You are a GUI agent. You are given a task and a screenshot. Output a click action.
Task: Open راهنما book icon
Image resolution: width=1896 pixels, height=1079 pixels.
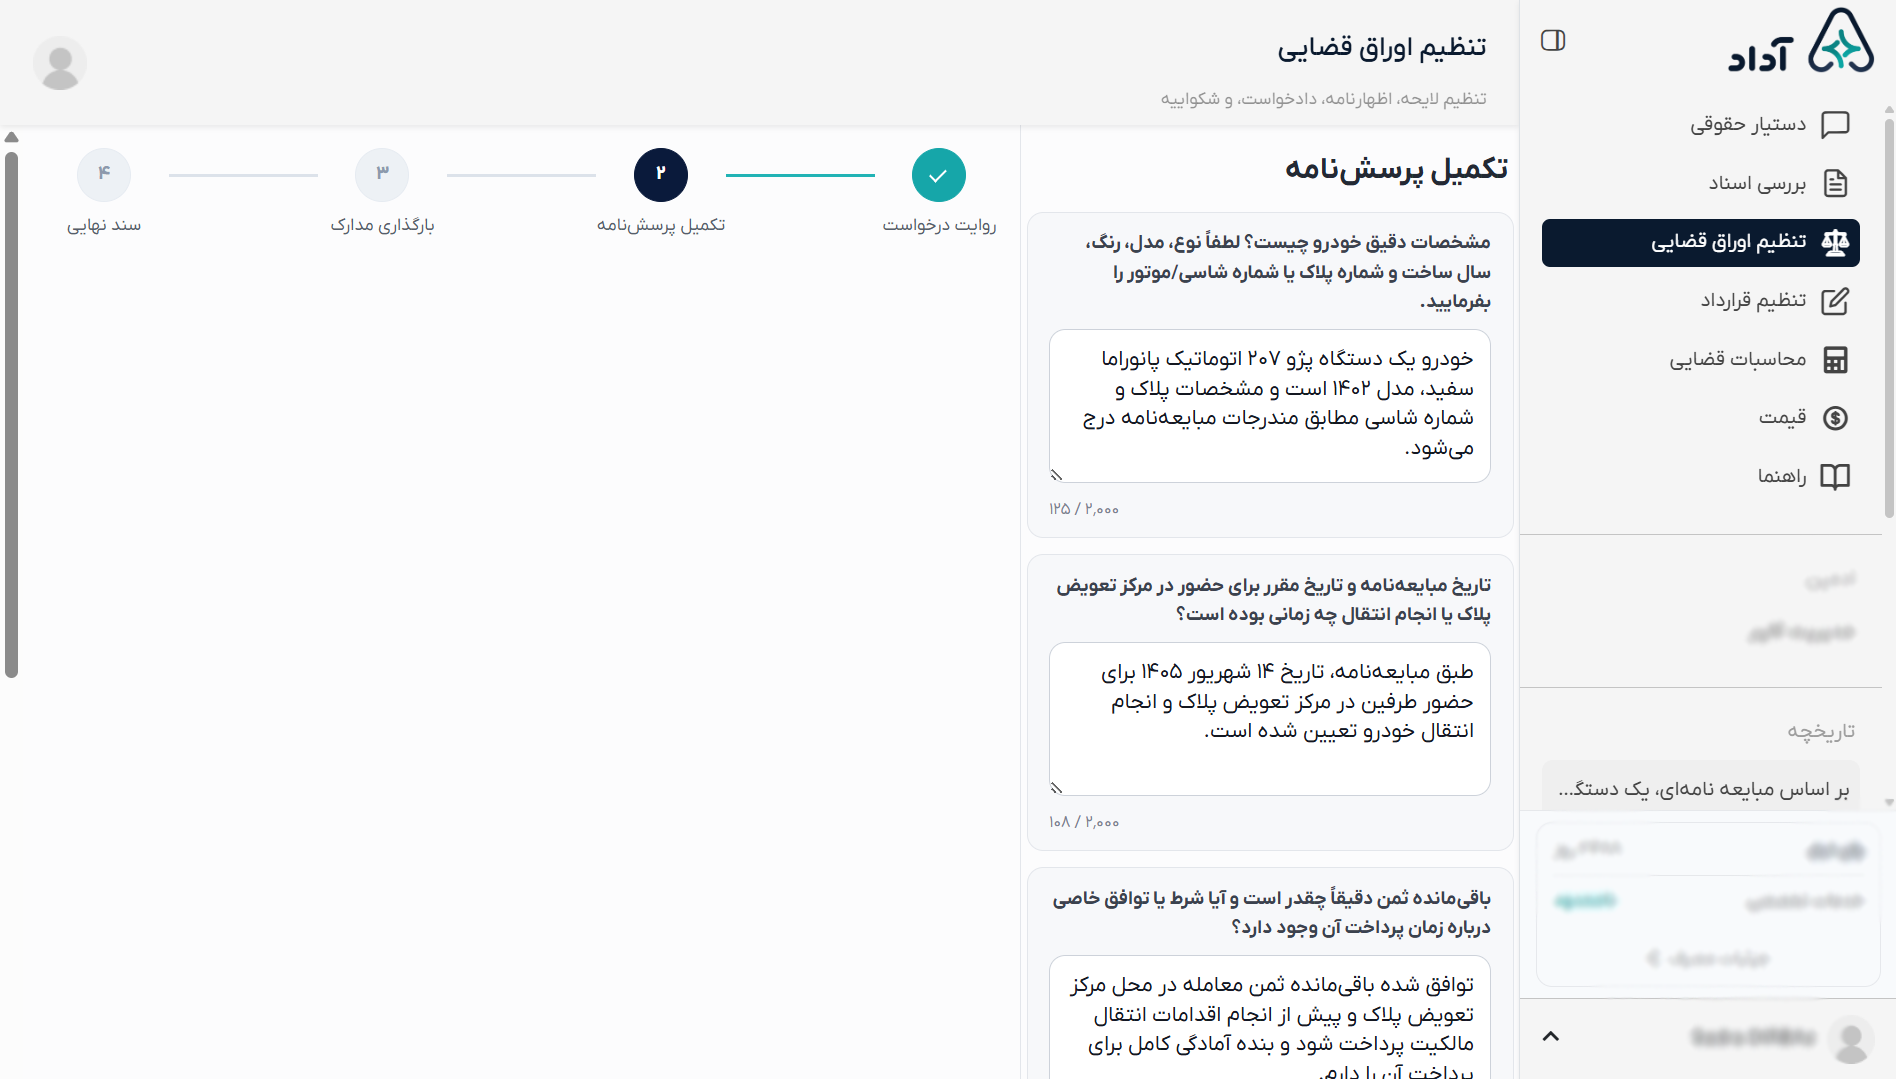1835,477
